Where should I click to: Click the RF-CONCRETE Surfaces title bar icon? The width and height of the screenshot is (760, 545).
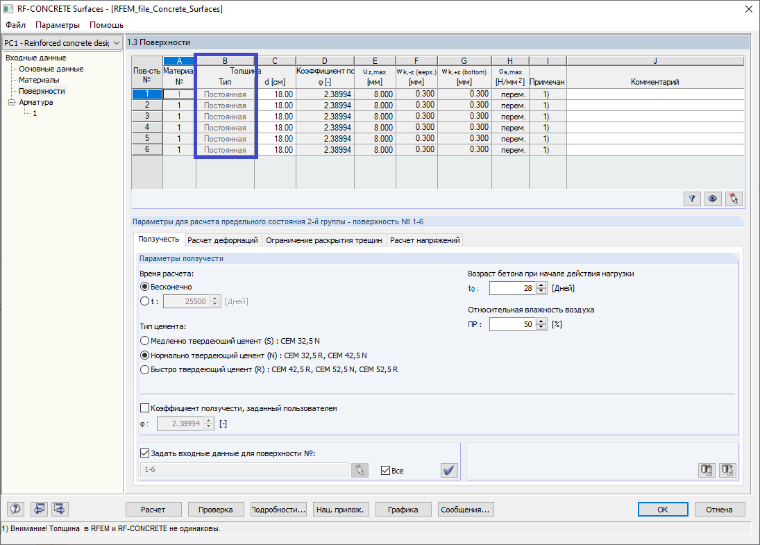(x=8, y=9)
